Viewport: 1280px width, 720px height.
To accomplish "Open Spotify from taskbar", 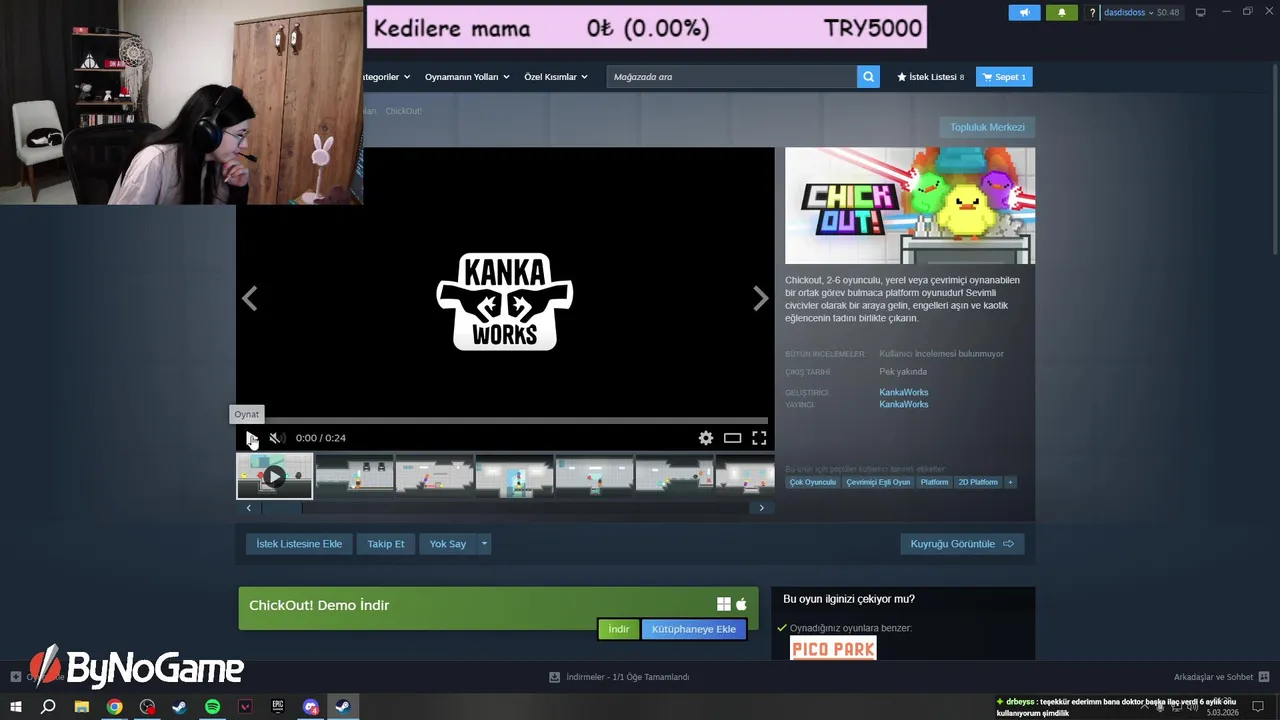I will [212, 707].
